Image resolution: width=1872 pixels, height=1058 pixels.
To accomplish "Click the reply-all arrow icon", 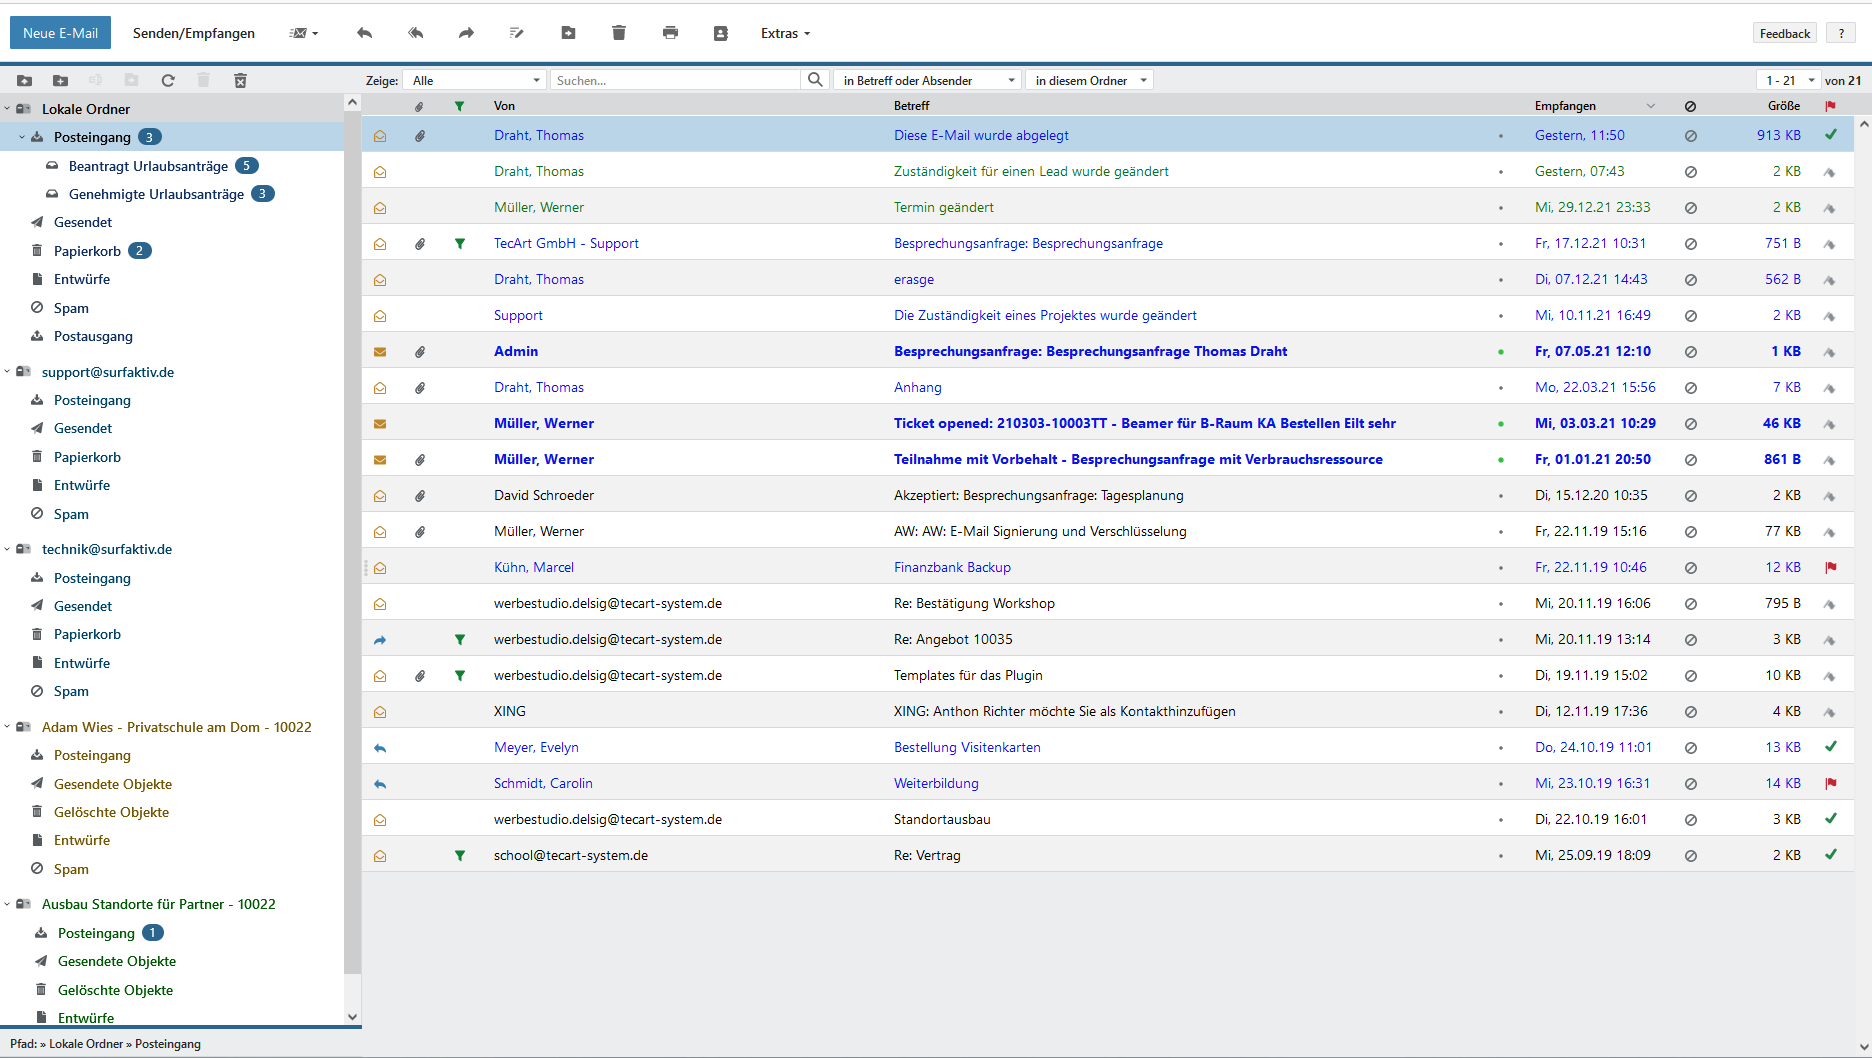I will 415,33.
